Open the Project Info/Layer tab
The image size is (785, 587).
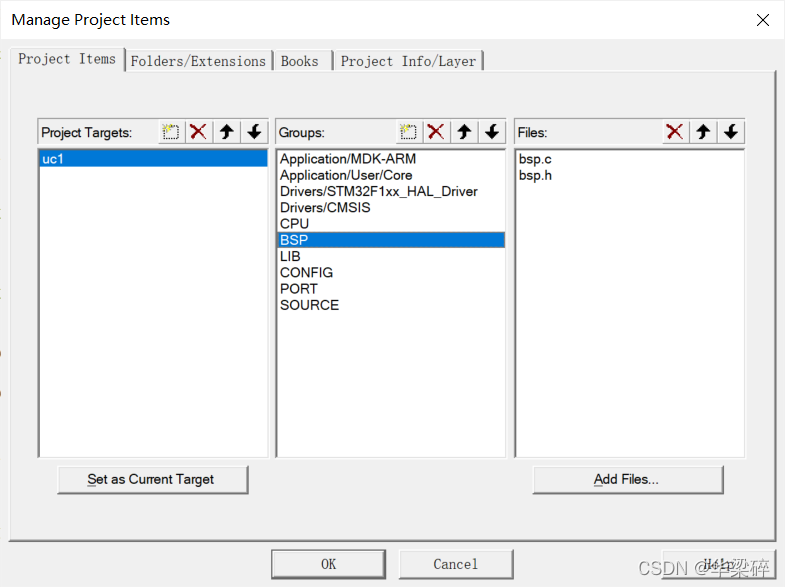(x=409, y=61)
